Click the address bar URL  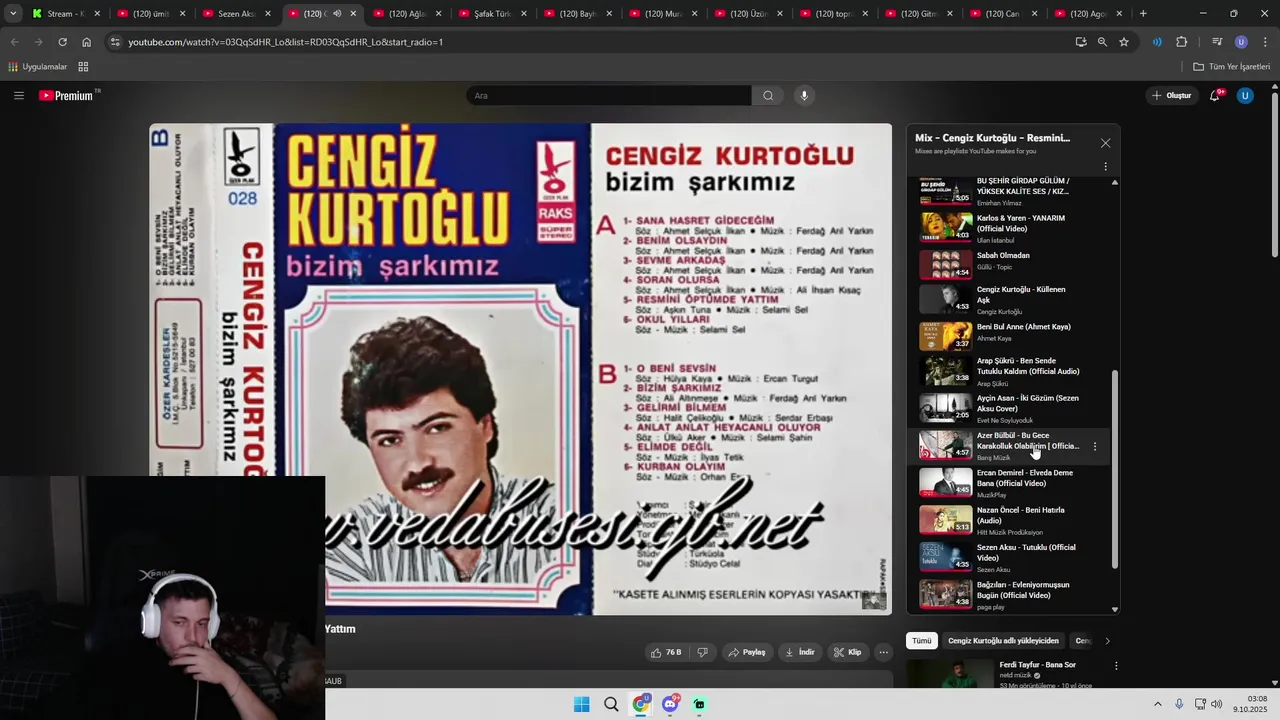pyautogui.click(x=286, y=42)
